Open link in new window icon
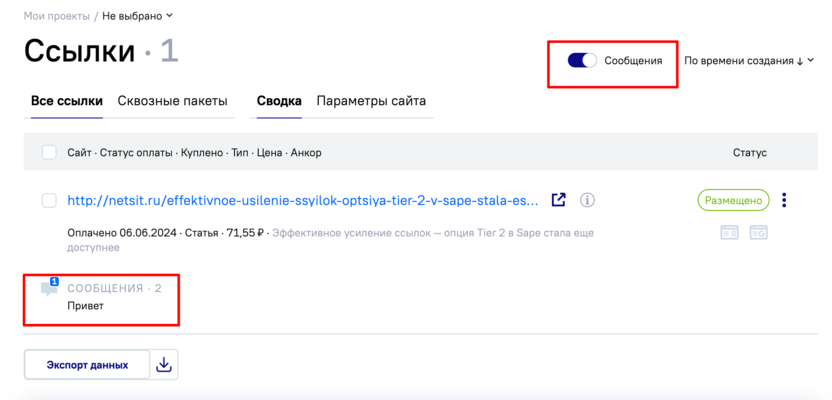The image size is (832, 400). 559,200
